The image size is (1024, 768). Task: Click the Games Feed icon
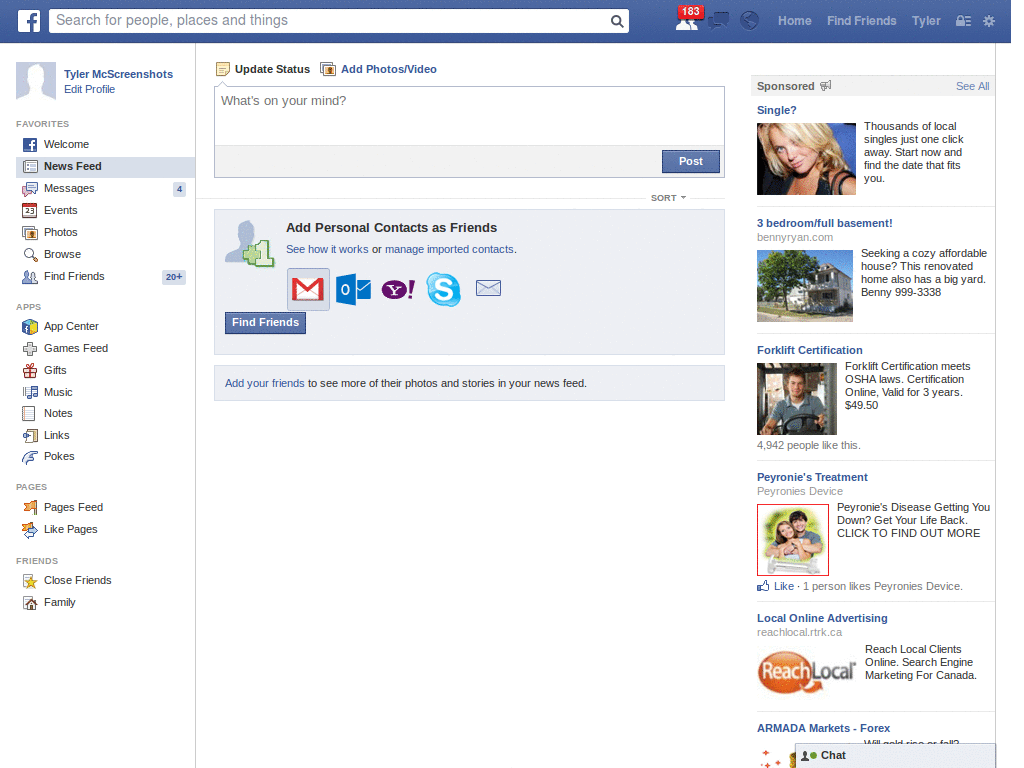point(30,349)
